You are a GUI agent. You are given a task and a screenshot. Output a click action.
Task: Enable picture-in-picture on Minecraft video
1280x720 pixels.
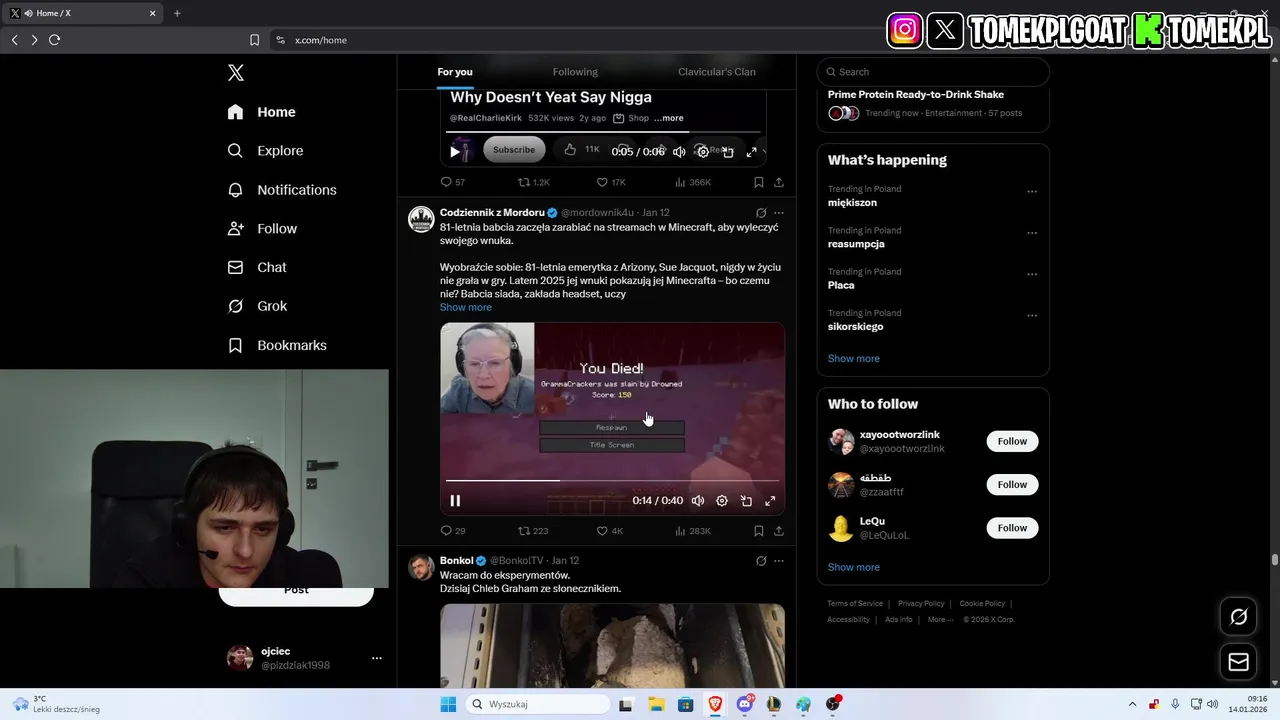[746, 501]
